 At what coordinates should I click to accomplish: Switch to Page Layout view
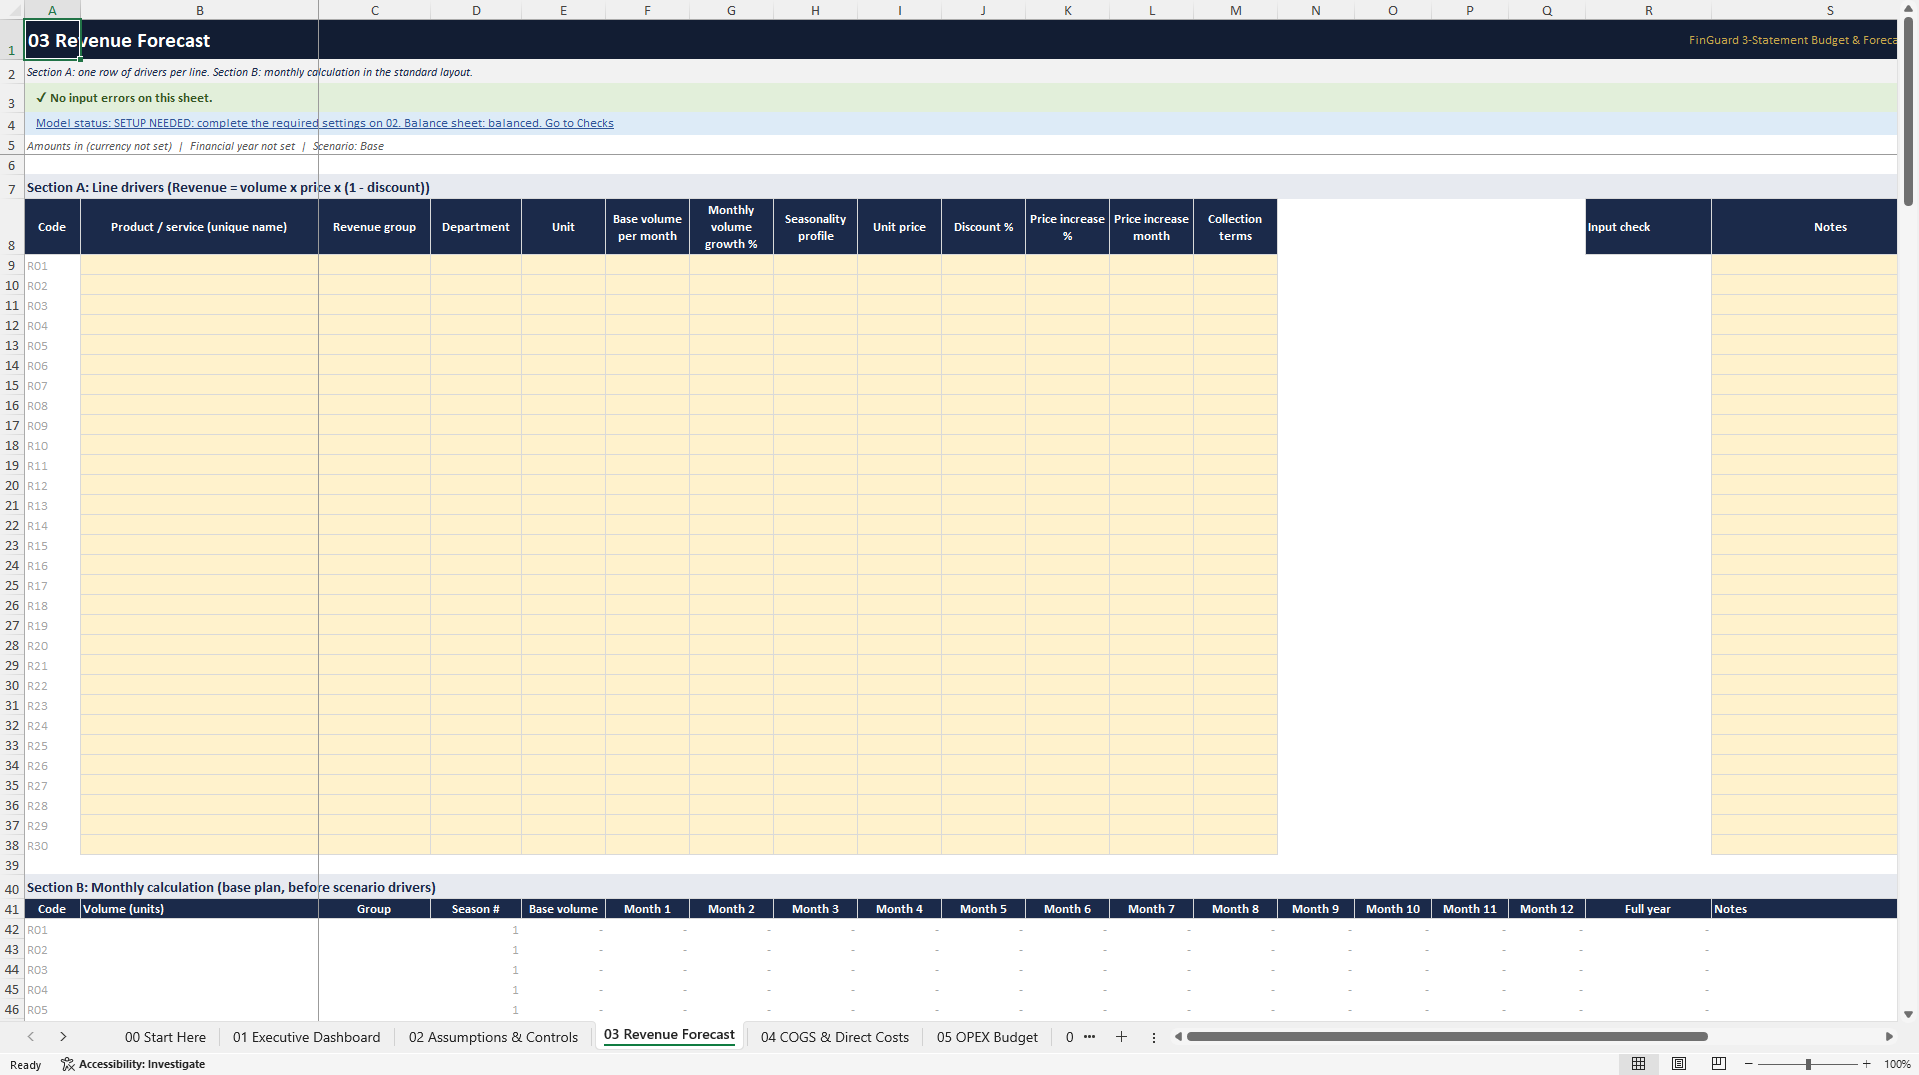[1679, 1064]
